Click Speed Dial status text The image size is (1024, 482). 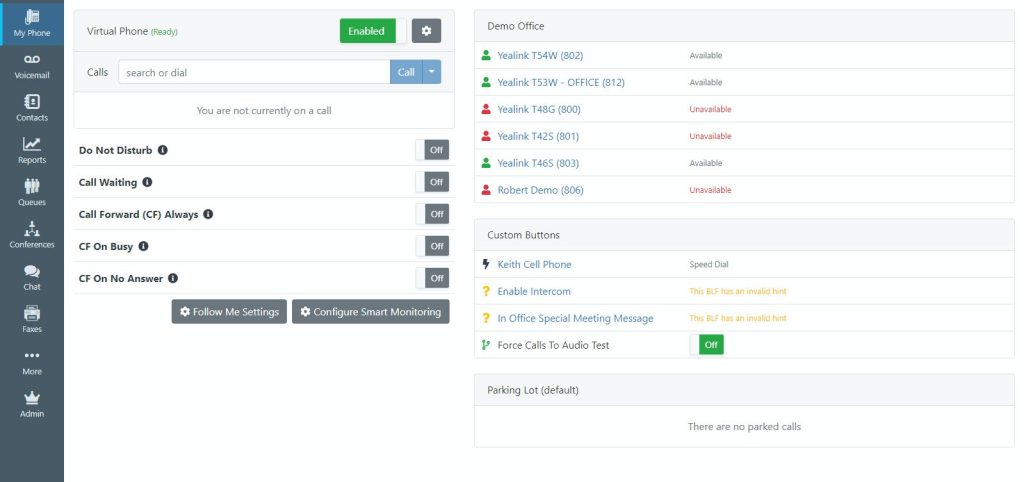pyautogui.click(x=709, y=265)
